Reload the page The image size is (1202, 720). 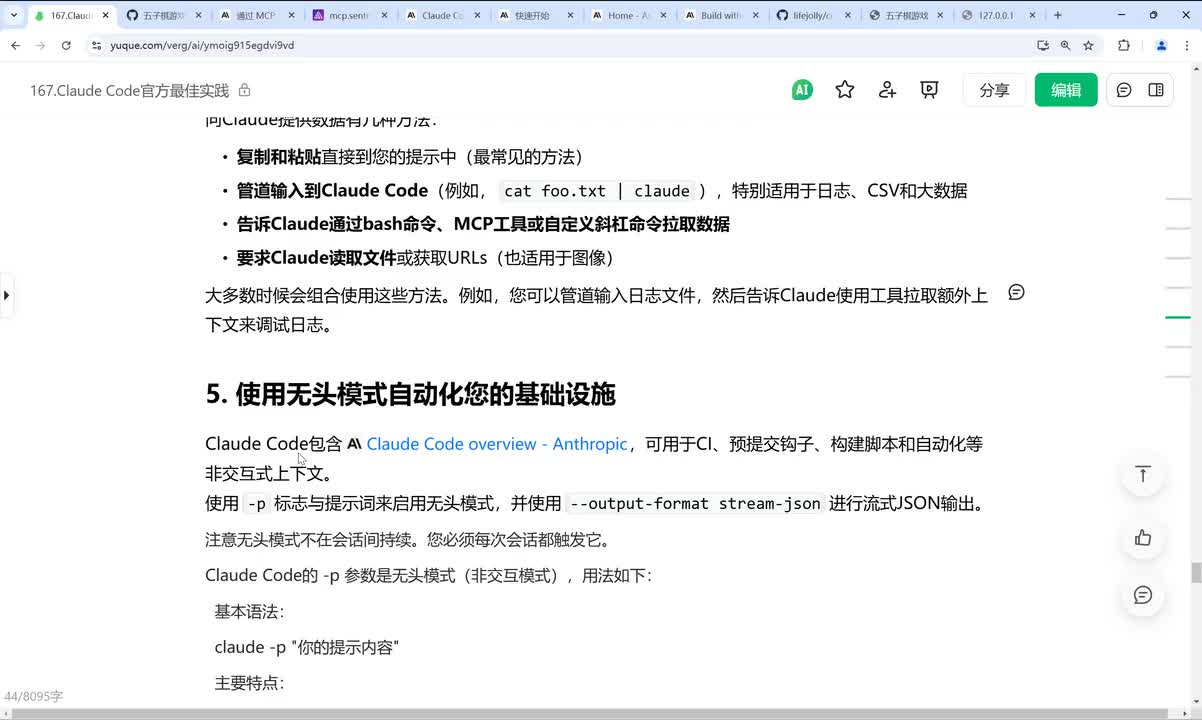[66, 45]
